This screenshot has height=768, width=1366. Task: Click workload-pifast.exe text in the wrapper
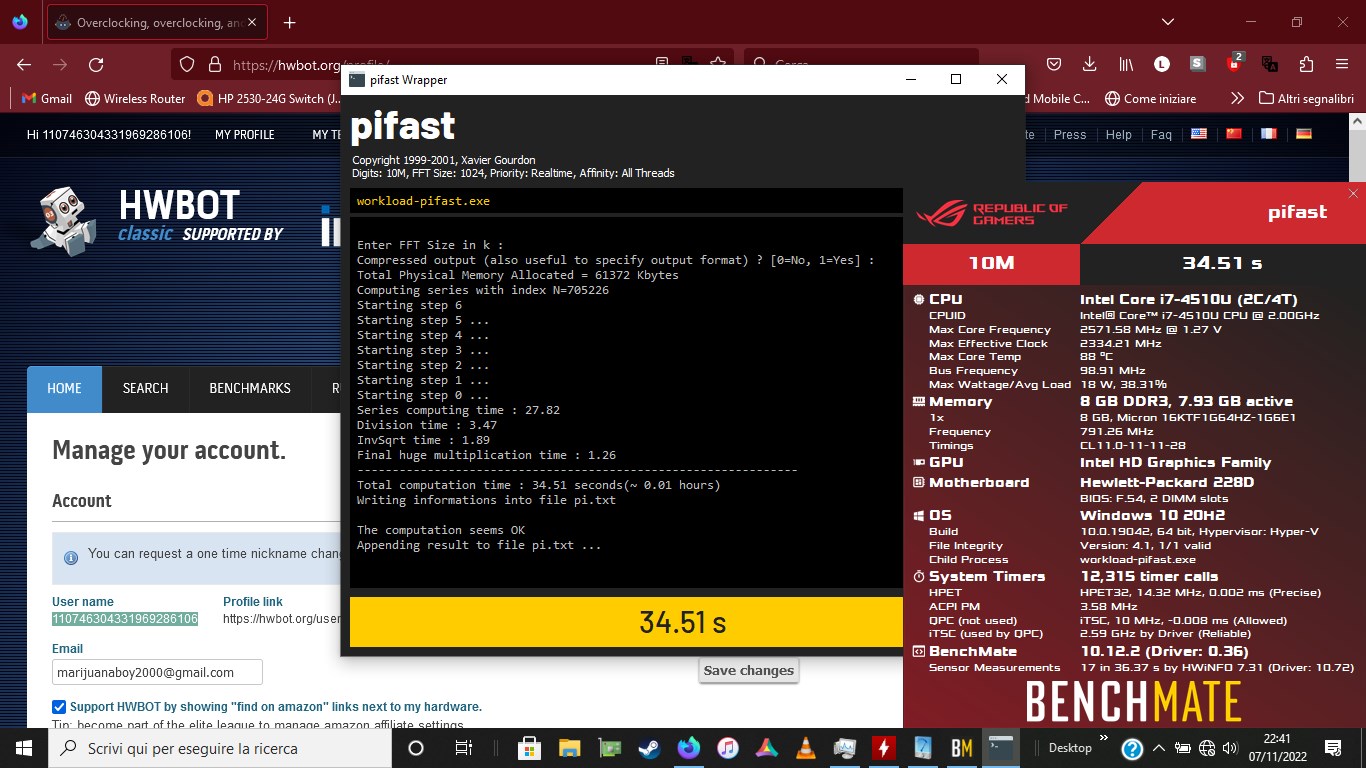pos(423,201)
